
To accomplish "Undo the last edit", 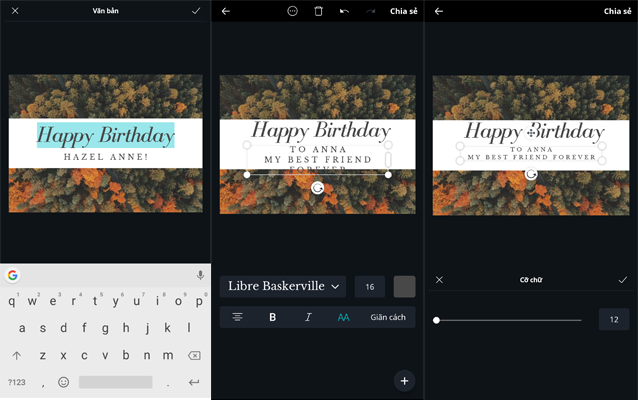I will 345,11.
